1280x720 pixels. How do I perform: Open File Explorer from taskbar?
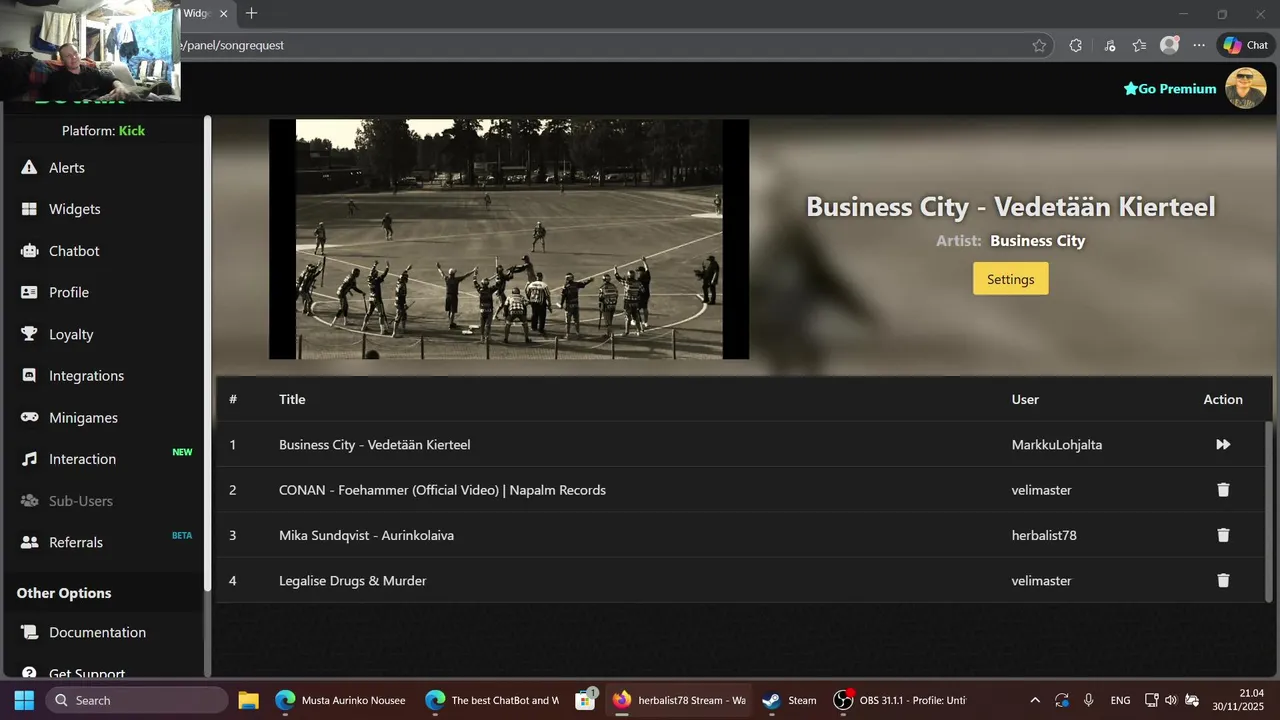coord(248,700)
